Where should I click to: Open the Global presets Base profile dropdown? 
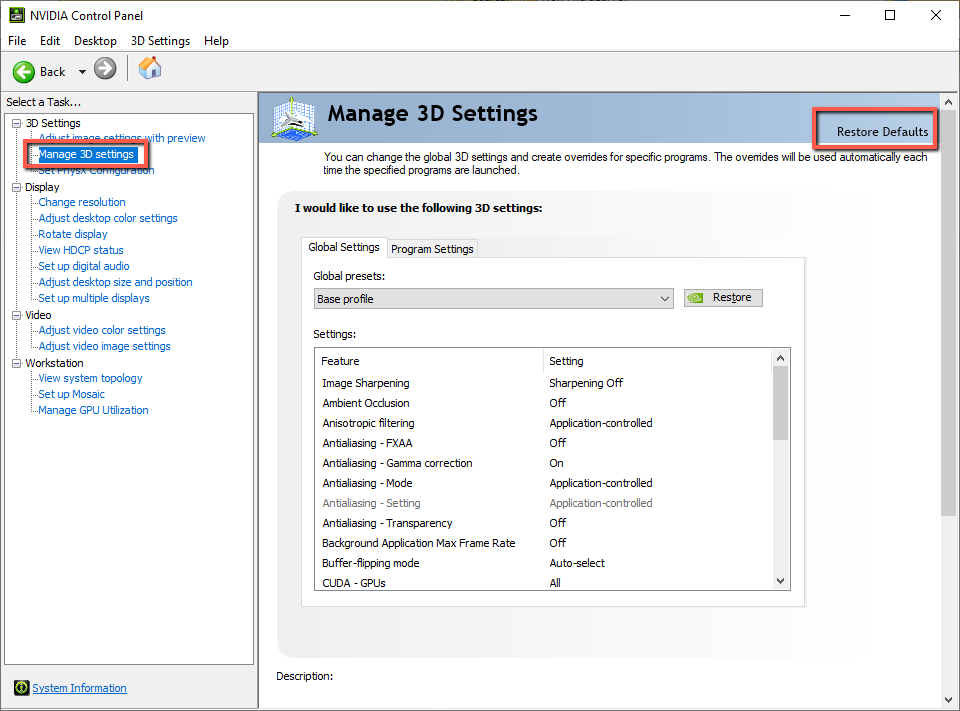(x=493, y=298)
